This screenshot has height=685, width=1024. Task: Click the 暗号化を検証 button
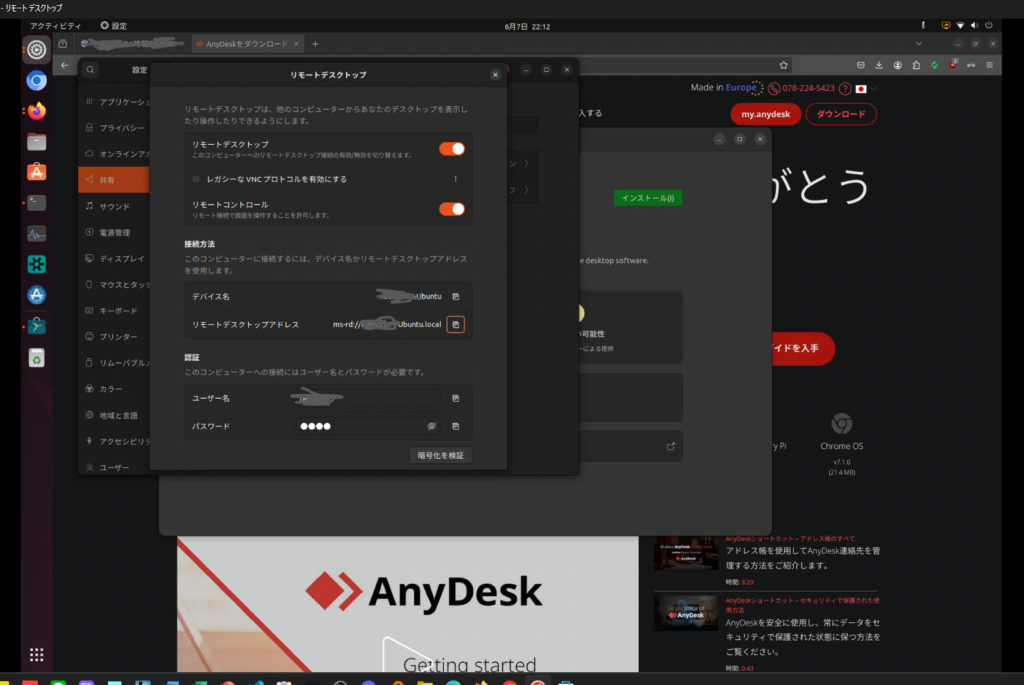[440, 455]
